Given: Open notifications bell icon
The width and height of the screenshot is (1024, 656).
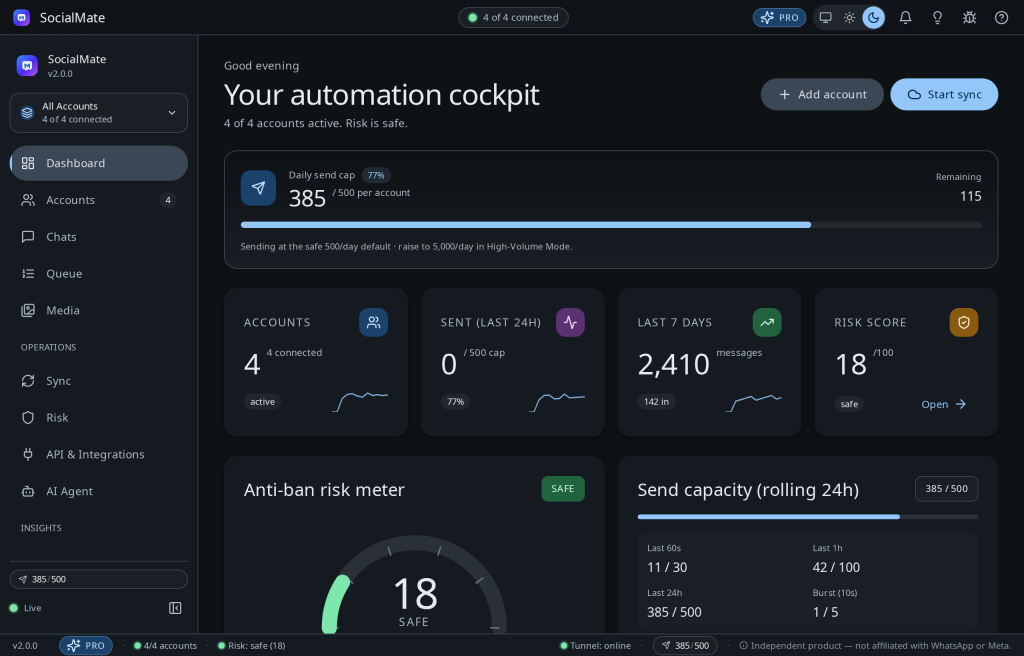Looking at the screenshot, I should point(905,18).
